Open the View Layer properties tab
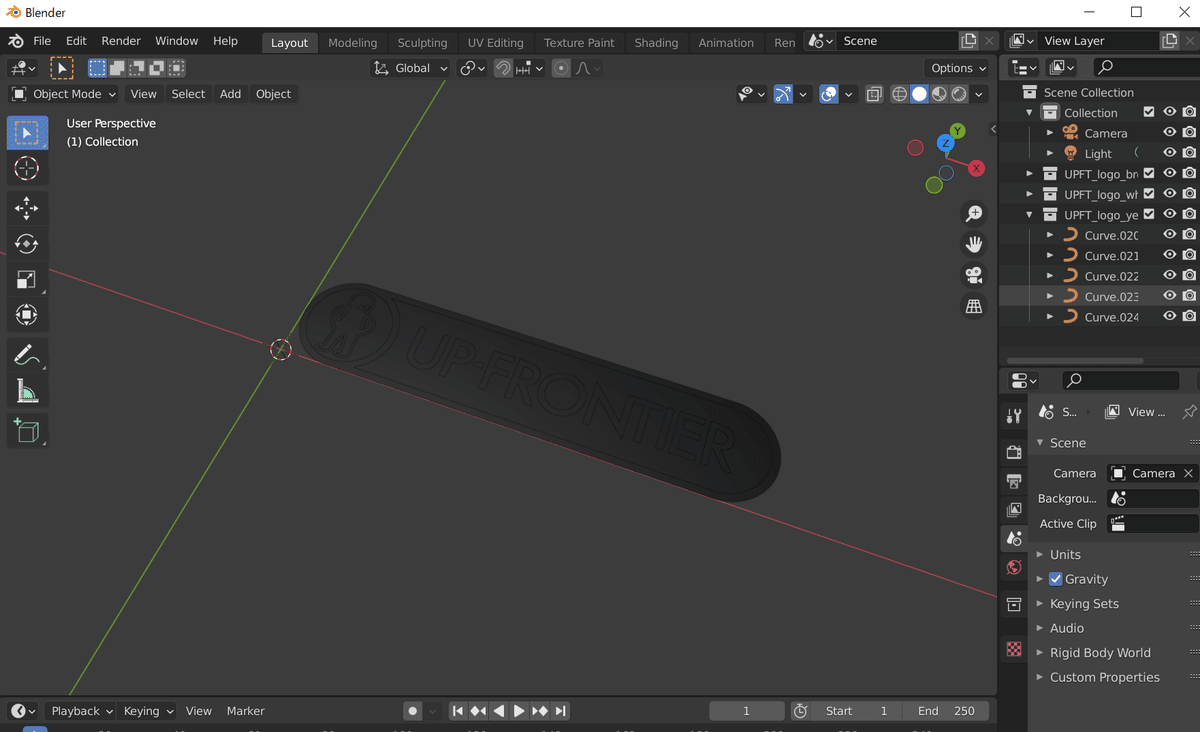The height and width of the screenshot is (732, 1200). pos(1014,510)
